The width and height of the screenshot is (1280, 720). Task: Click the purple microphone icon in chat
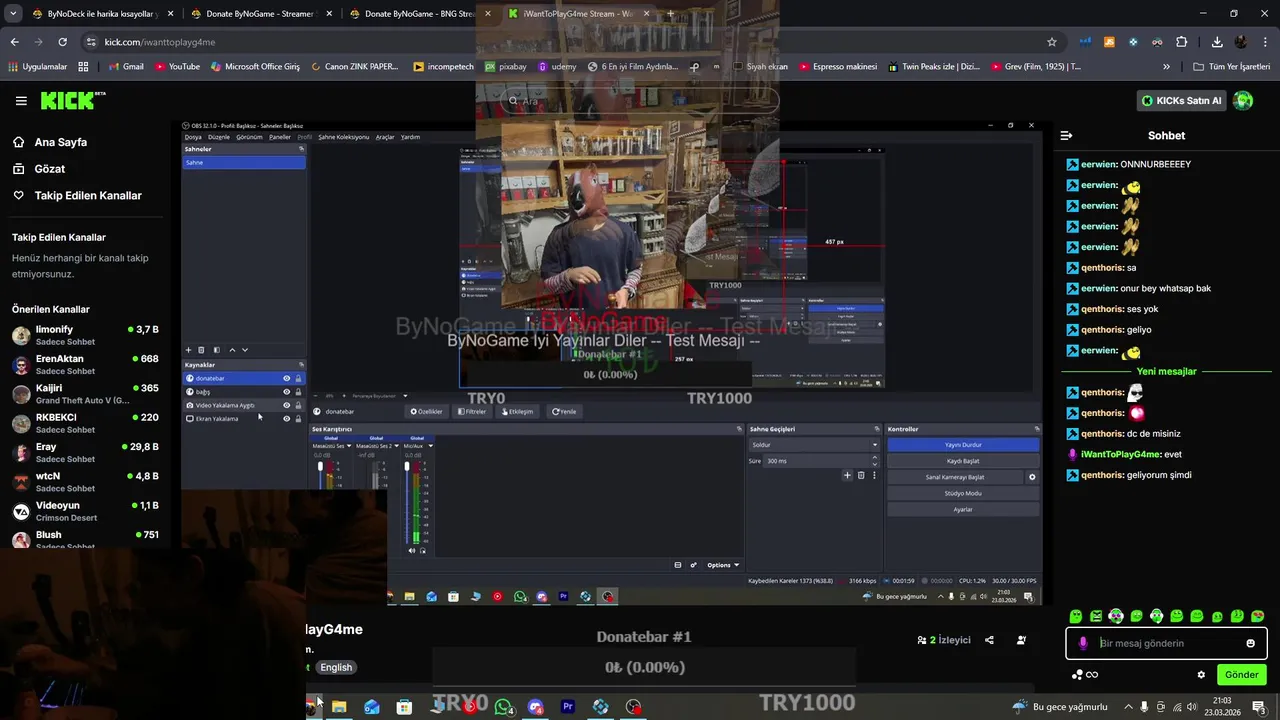tap(1083, 643)
